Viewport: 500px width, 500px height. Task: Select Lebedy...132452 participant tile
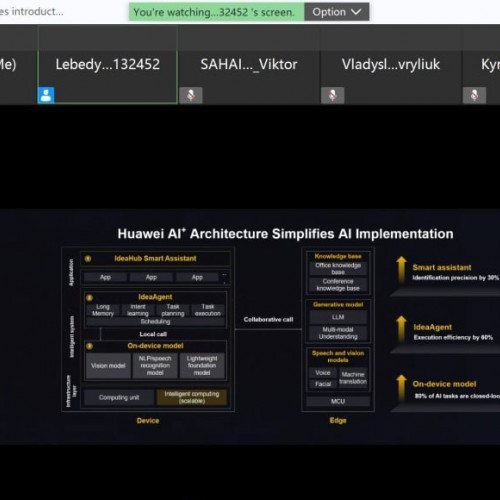(x=107, y=65)
